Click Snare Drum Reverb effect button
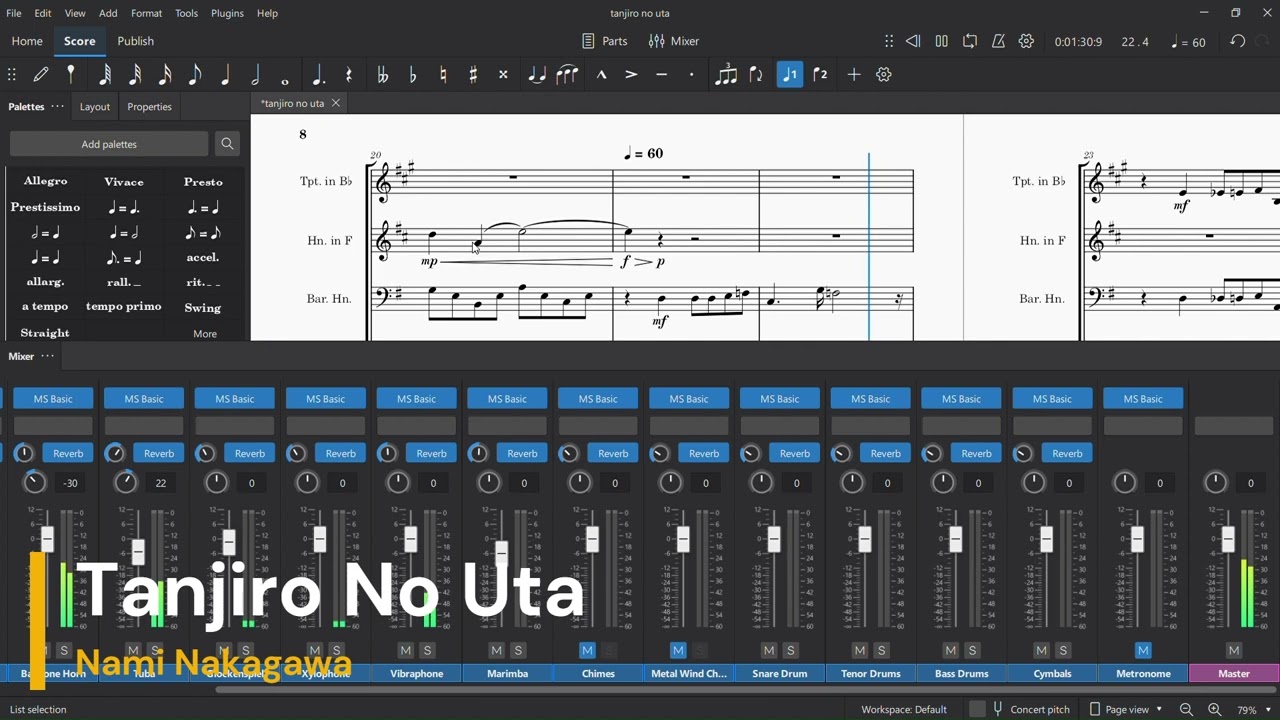 [x=794, y=453]
